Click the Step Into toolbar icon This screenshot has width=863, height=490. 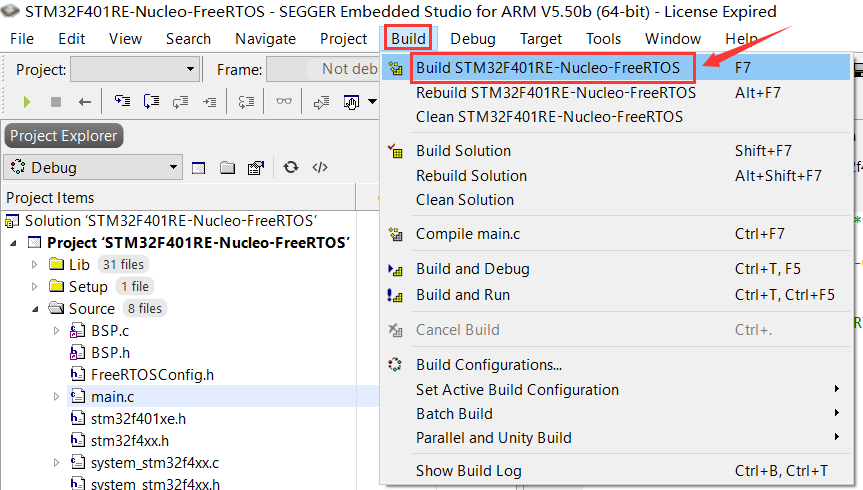tap(122, 101)
